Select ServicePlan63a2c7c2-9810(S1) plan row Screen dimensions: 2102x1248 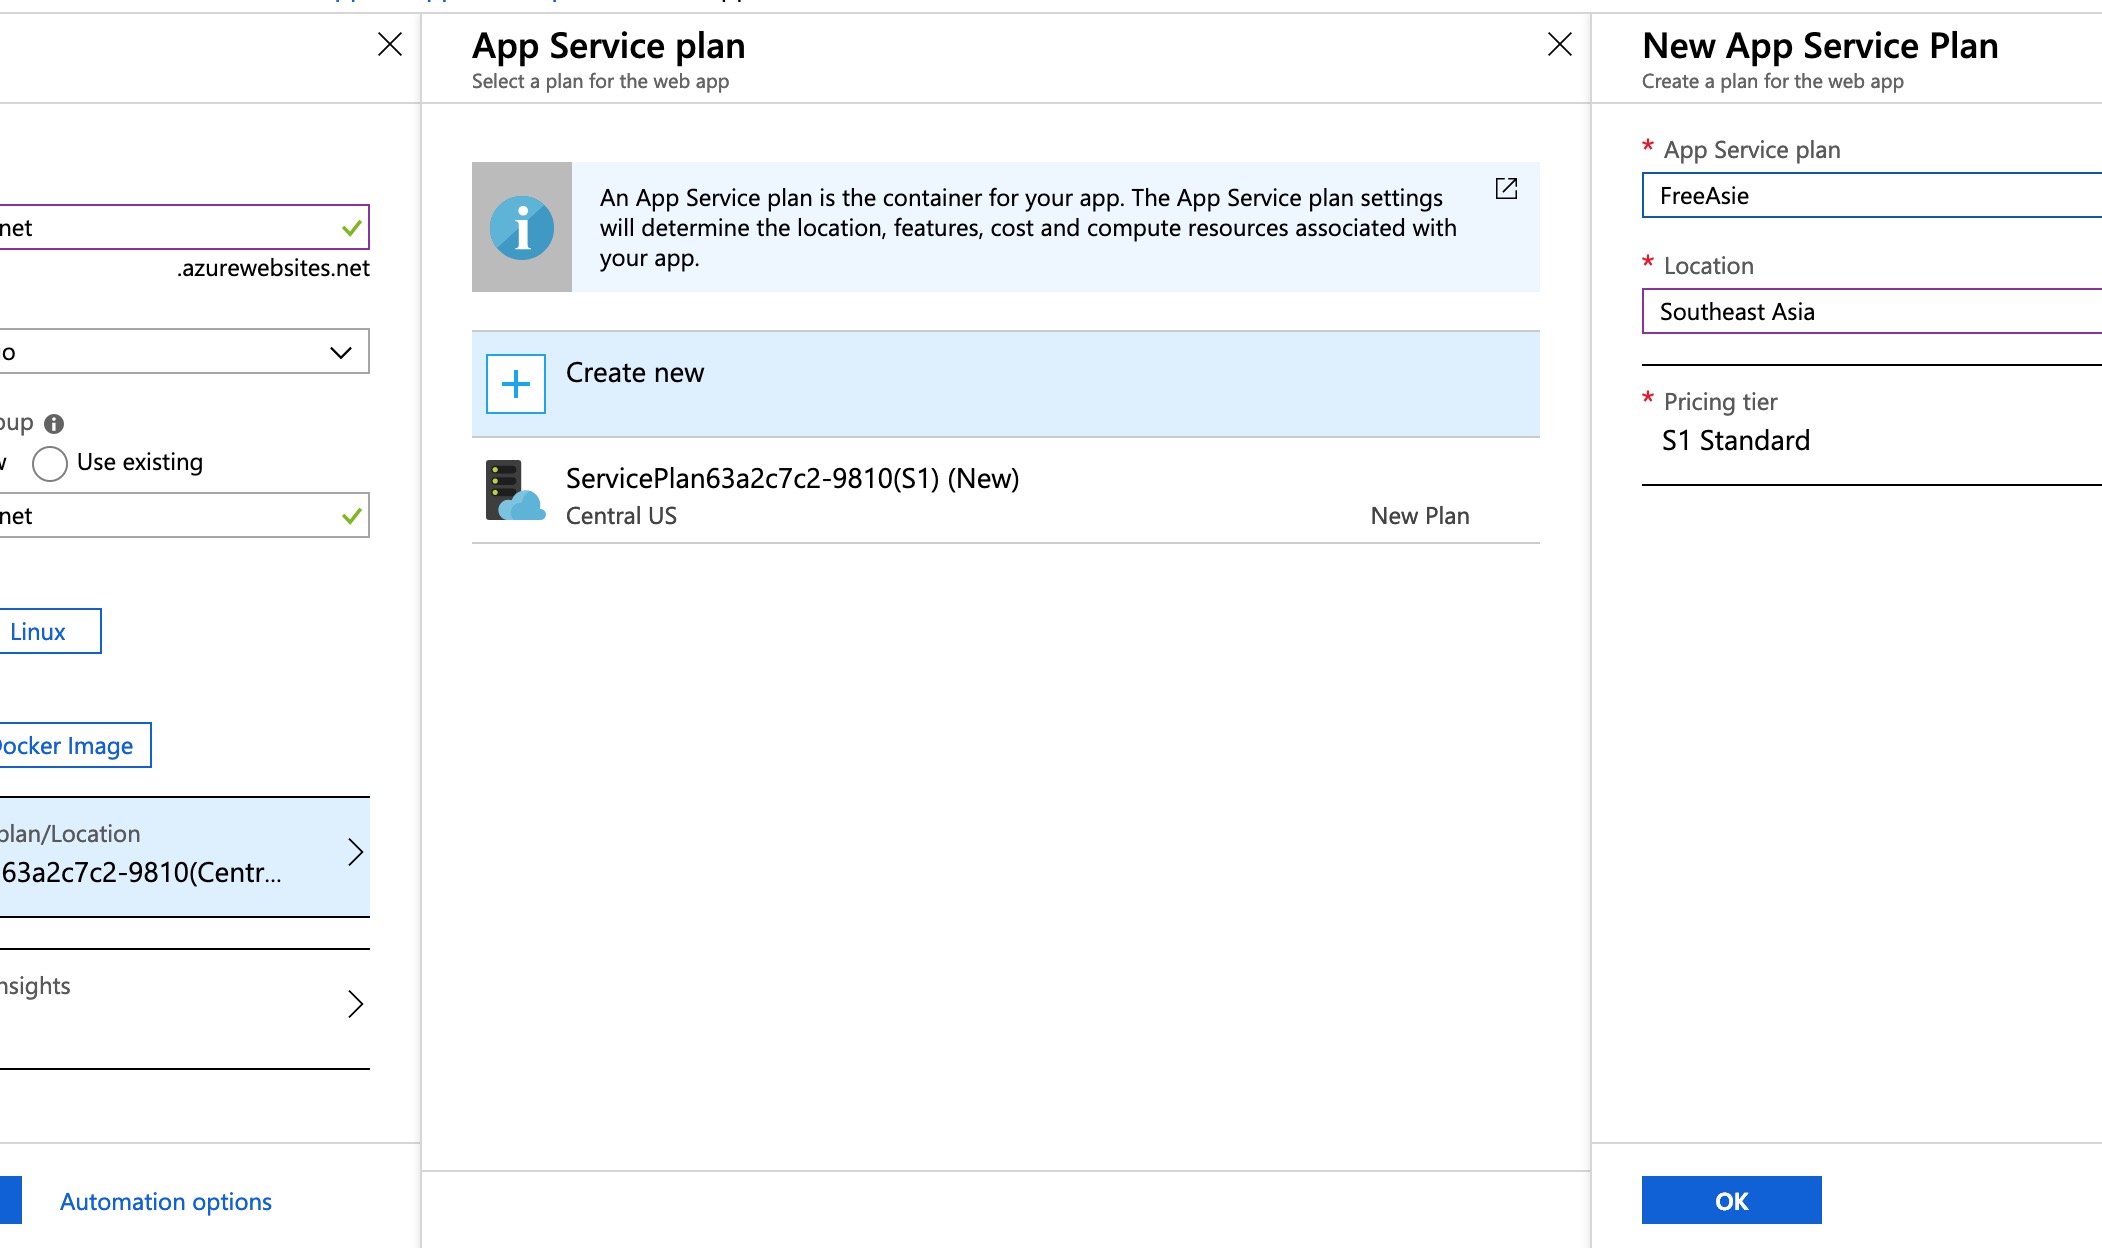pyautogui.click(x=1004, y=496)
